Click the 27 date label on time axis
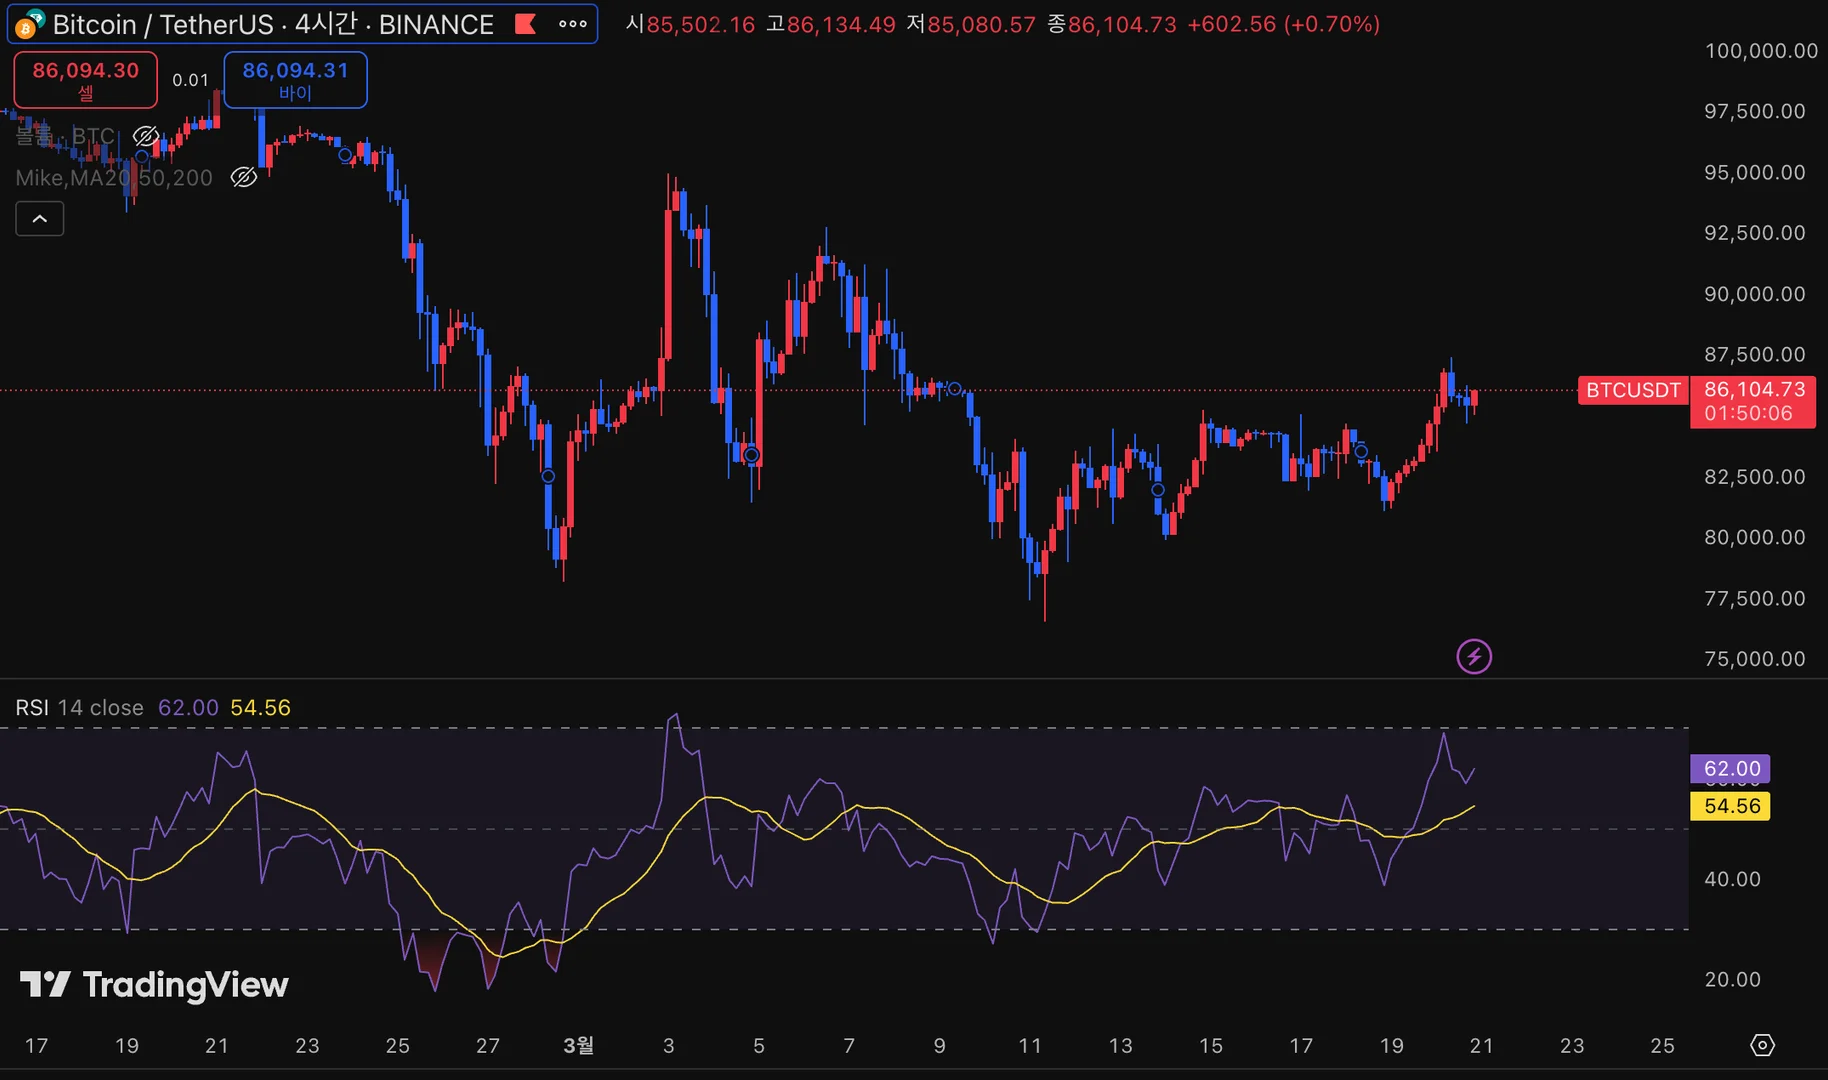 pyautogui.click(x=488, y=1046)
